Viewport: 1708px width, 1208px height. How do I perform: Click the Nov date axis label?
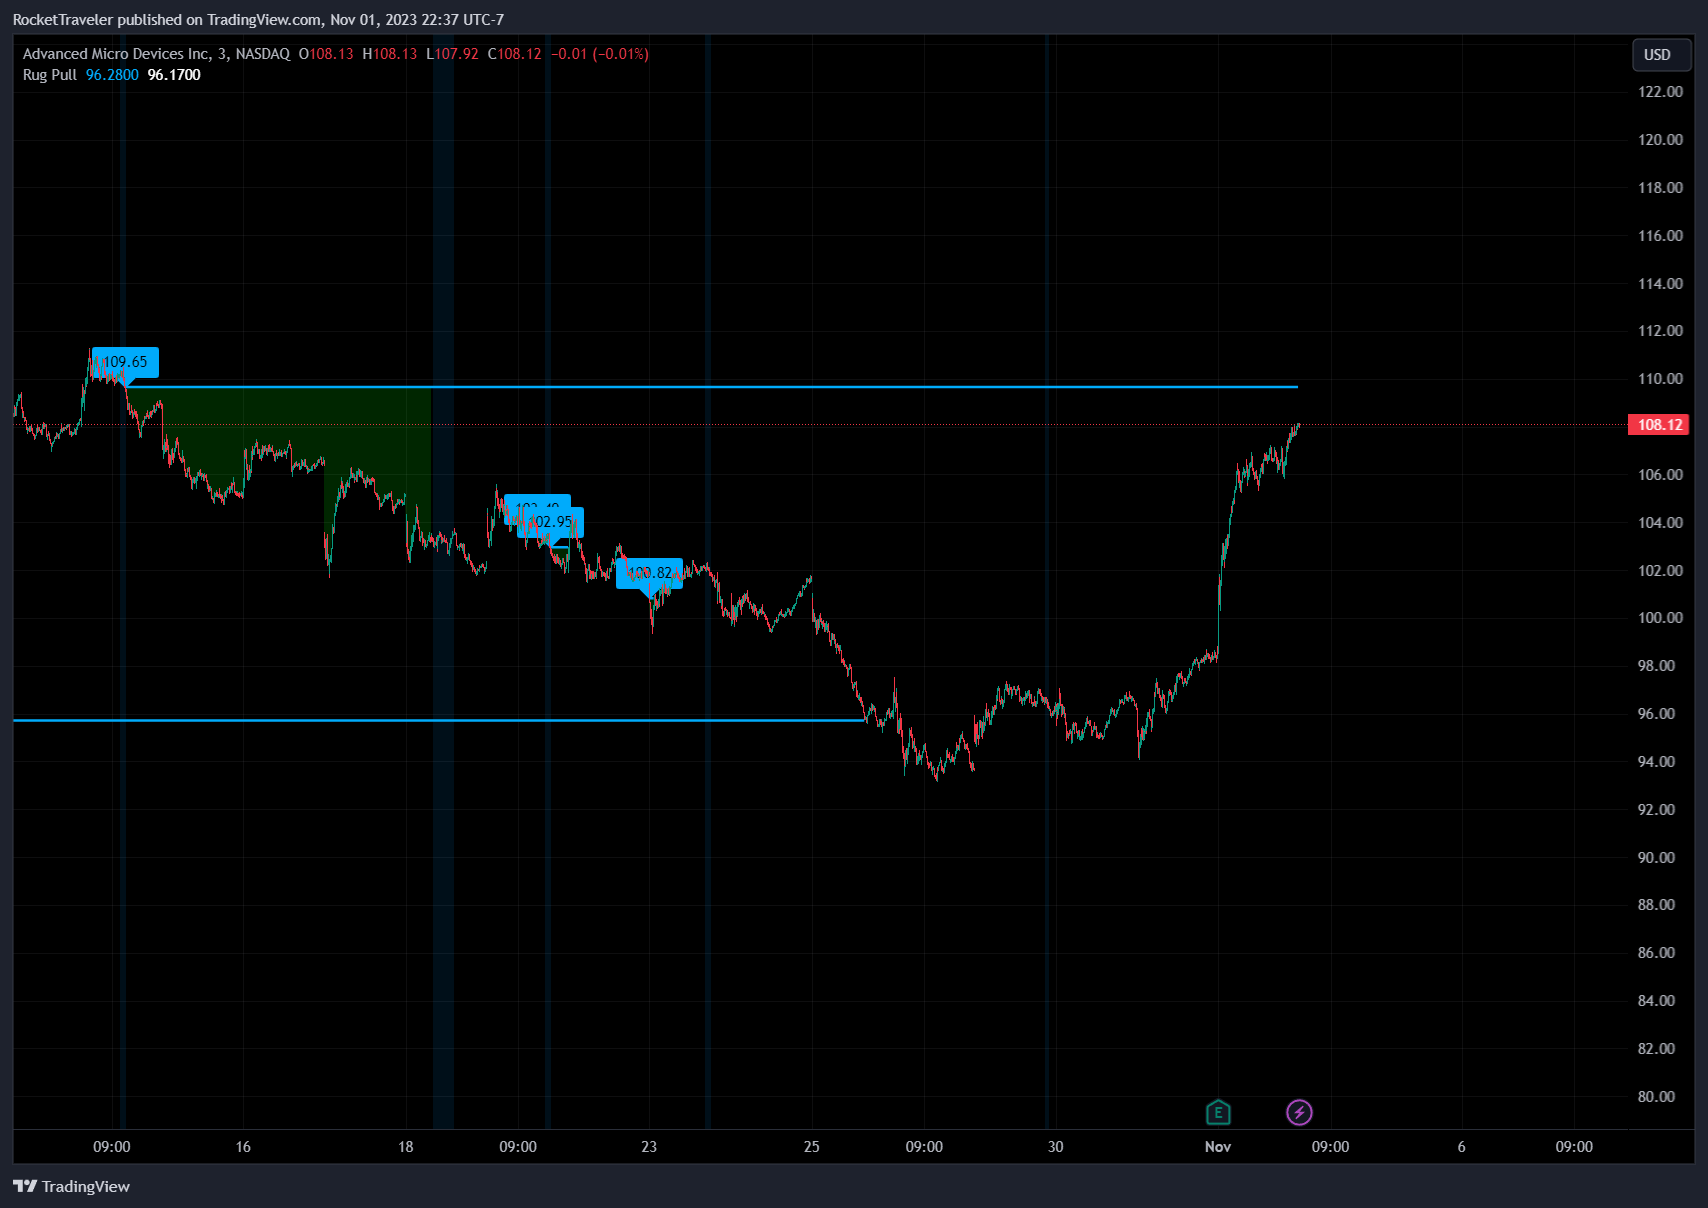pos(1218,1147)
